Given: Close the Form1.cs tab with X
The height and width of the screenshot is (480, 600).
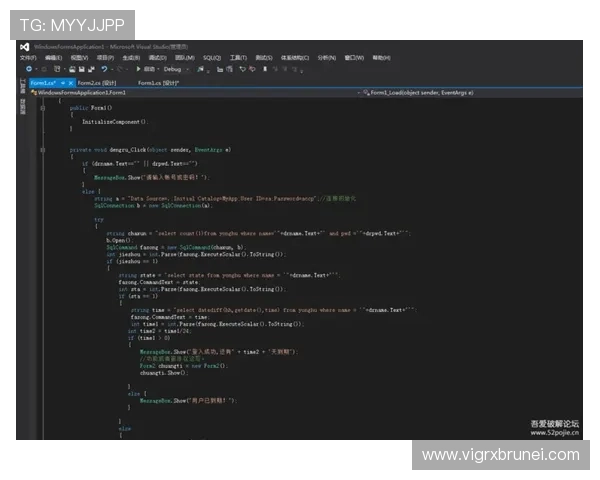Looking at the screenshot, I should pyautogui.click(x=70, y=82).
